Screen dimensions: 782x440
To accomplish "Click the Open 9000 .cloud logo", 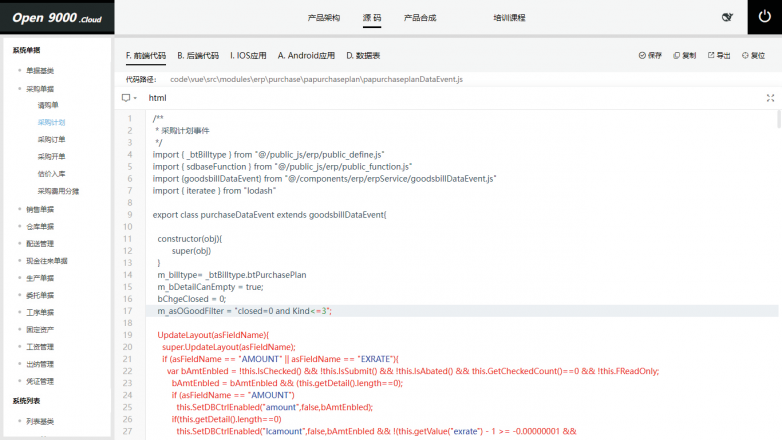I will [x=56, y=17].
